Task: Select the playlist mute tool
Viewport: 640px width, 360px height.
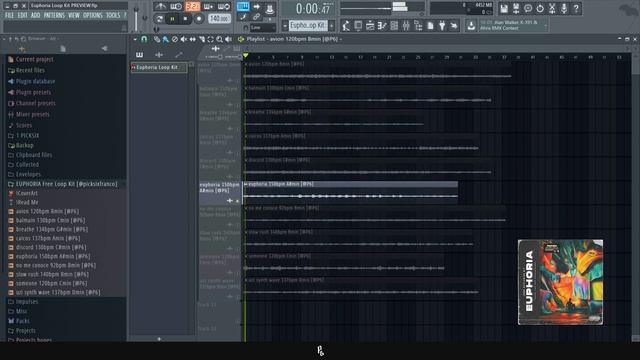Action: point(184,39)
